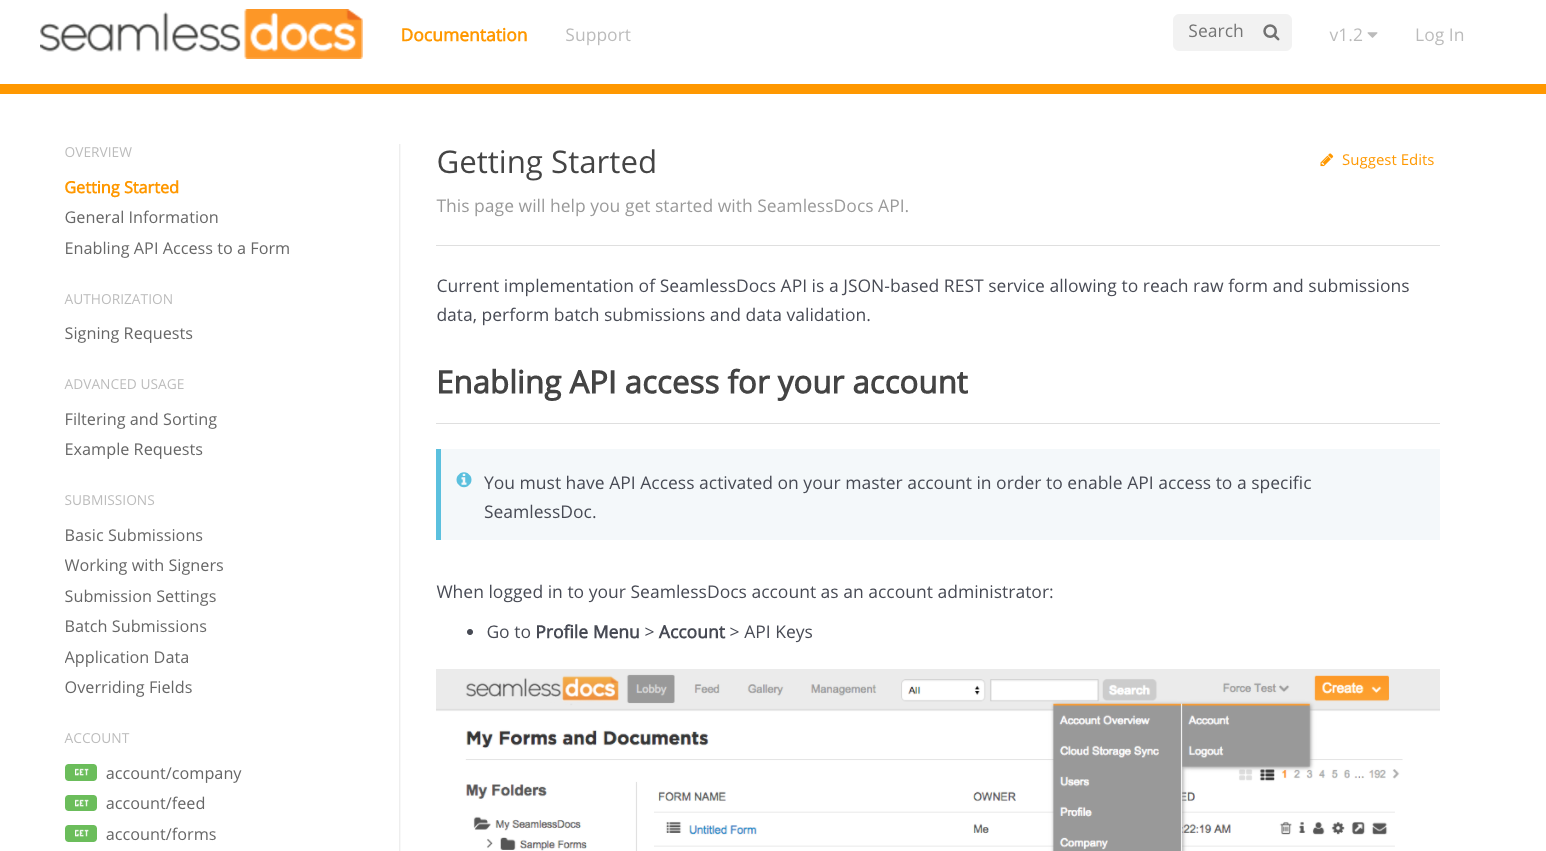The height and width of the screenshot is (851, 1546).
Task: Open Signing Requests page
Action: (x=129, y=333)
